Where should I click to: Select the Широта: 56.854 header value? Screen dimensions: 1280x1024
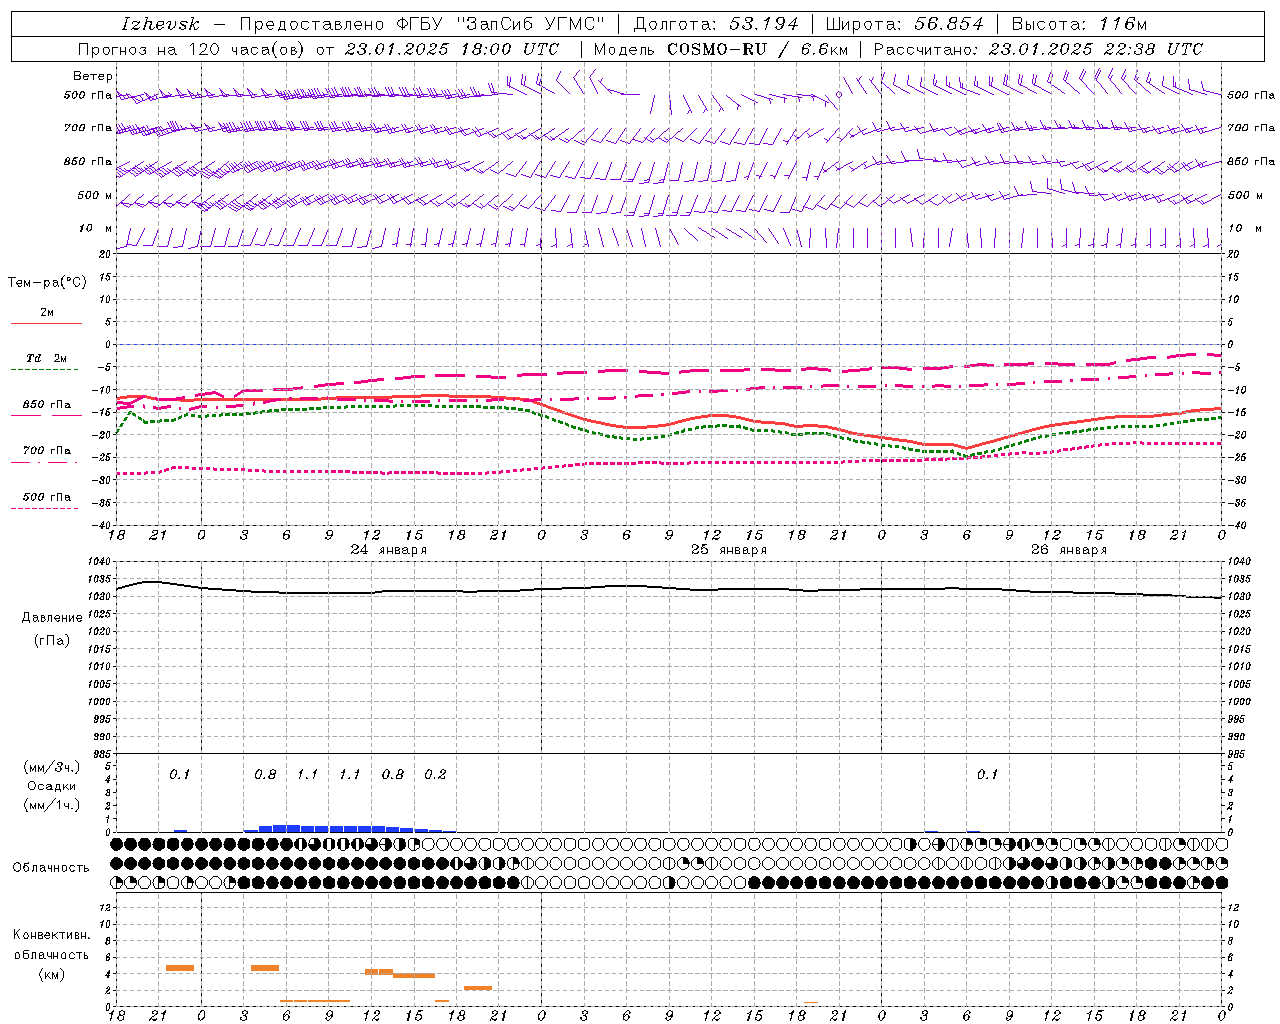coord(904,24)
